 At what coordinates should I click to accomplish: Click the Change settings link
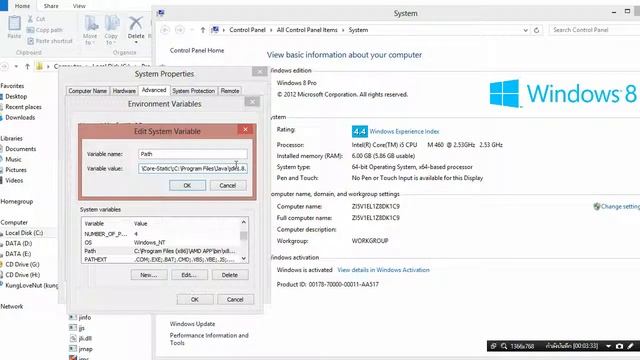(620, 206)
